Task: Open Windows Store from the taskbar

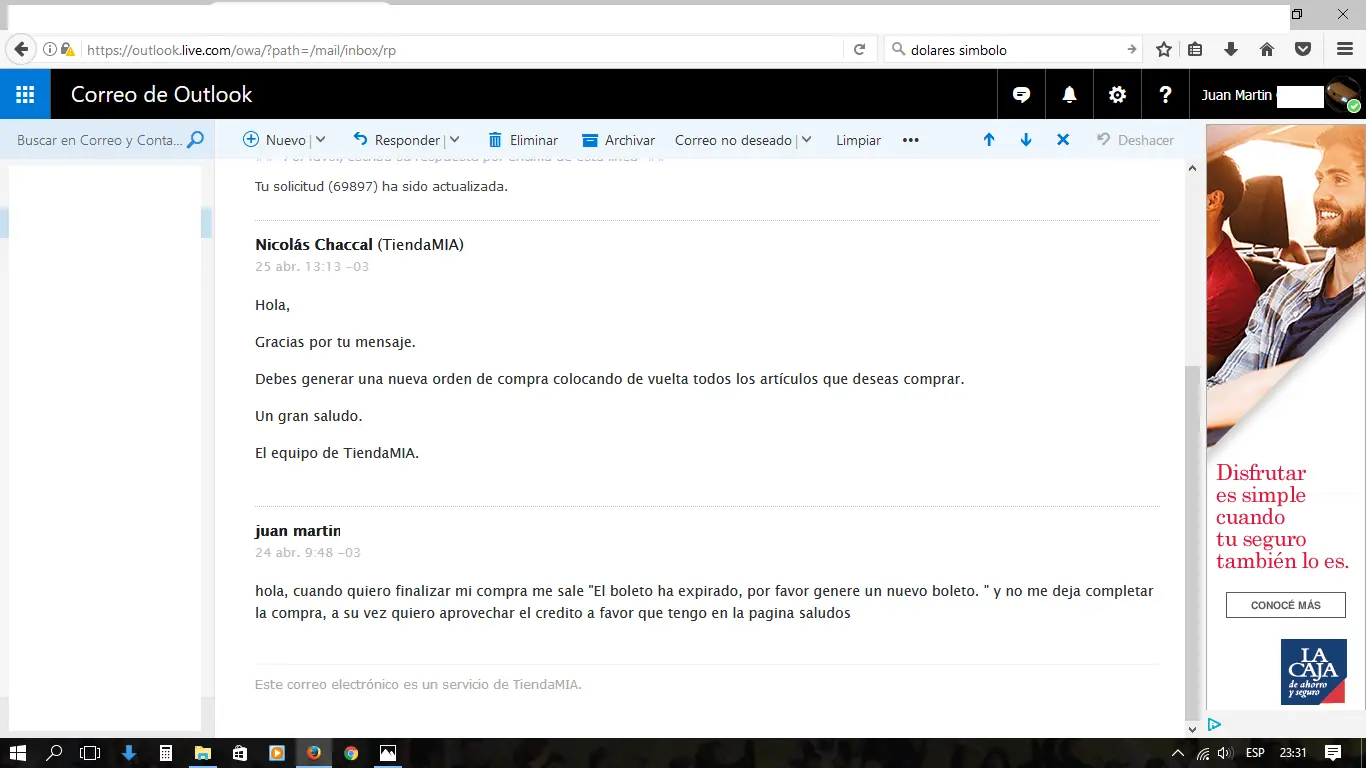Action: [x=240, y=753]
